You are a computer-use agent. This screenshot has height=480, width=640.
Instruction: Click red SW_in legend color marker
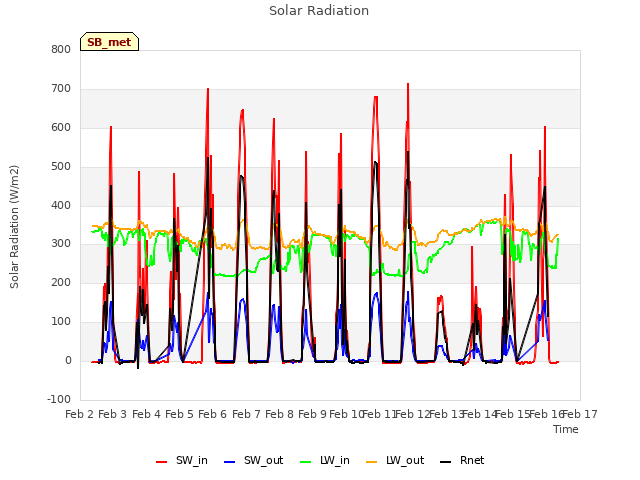(162, 462)
